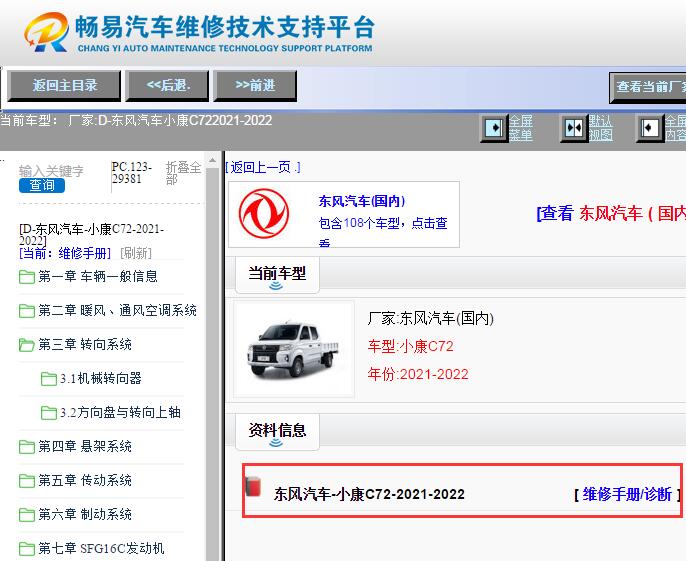Click the default view layout icon

[574, 128]
